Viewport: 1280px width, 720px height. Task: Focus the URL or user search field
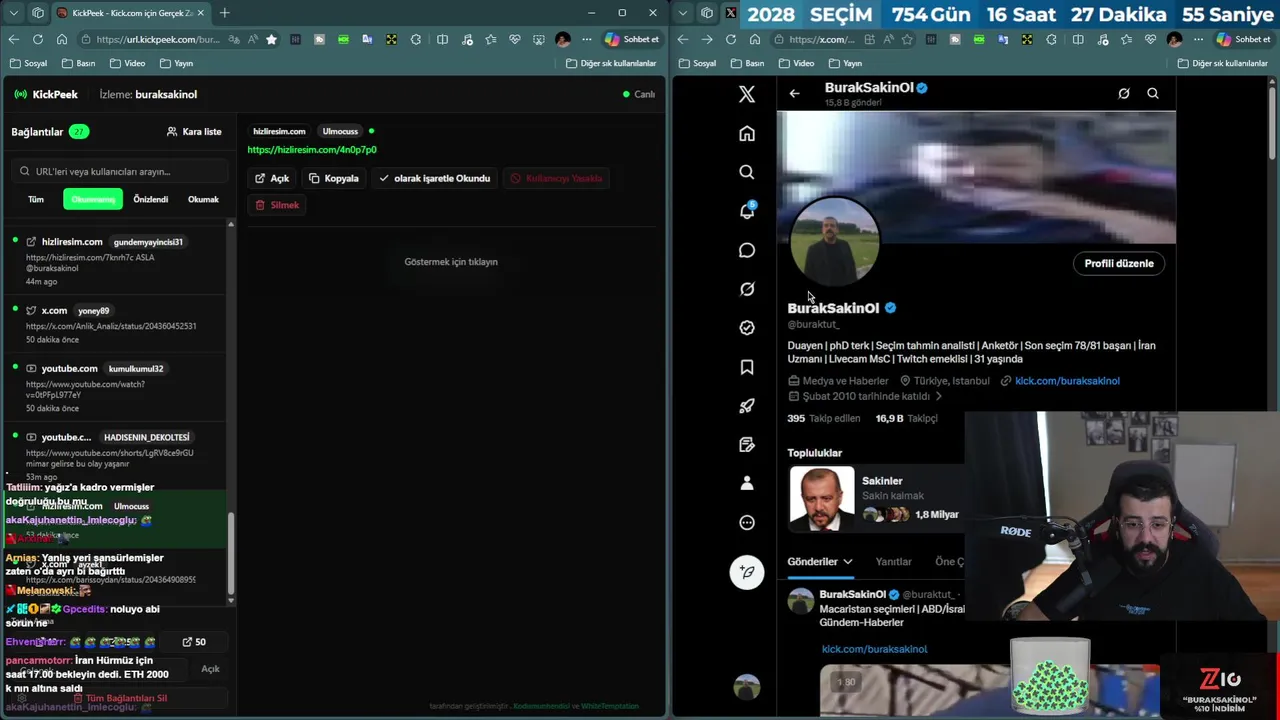(x=120, y=171)
